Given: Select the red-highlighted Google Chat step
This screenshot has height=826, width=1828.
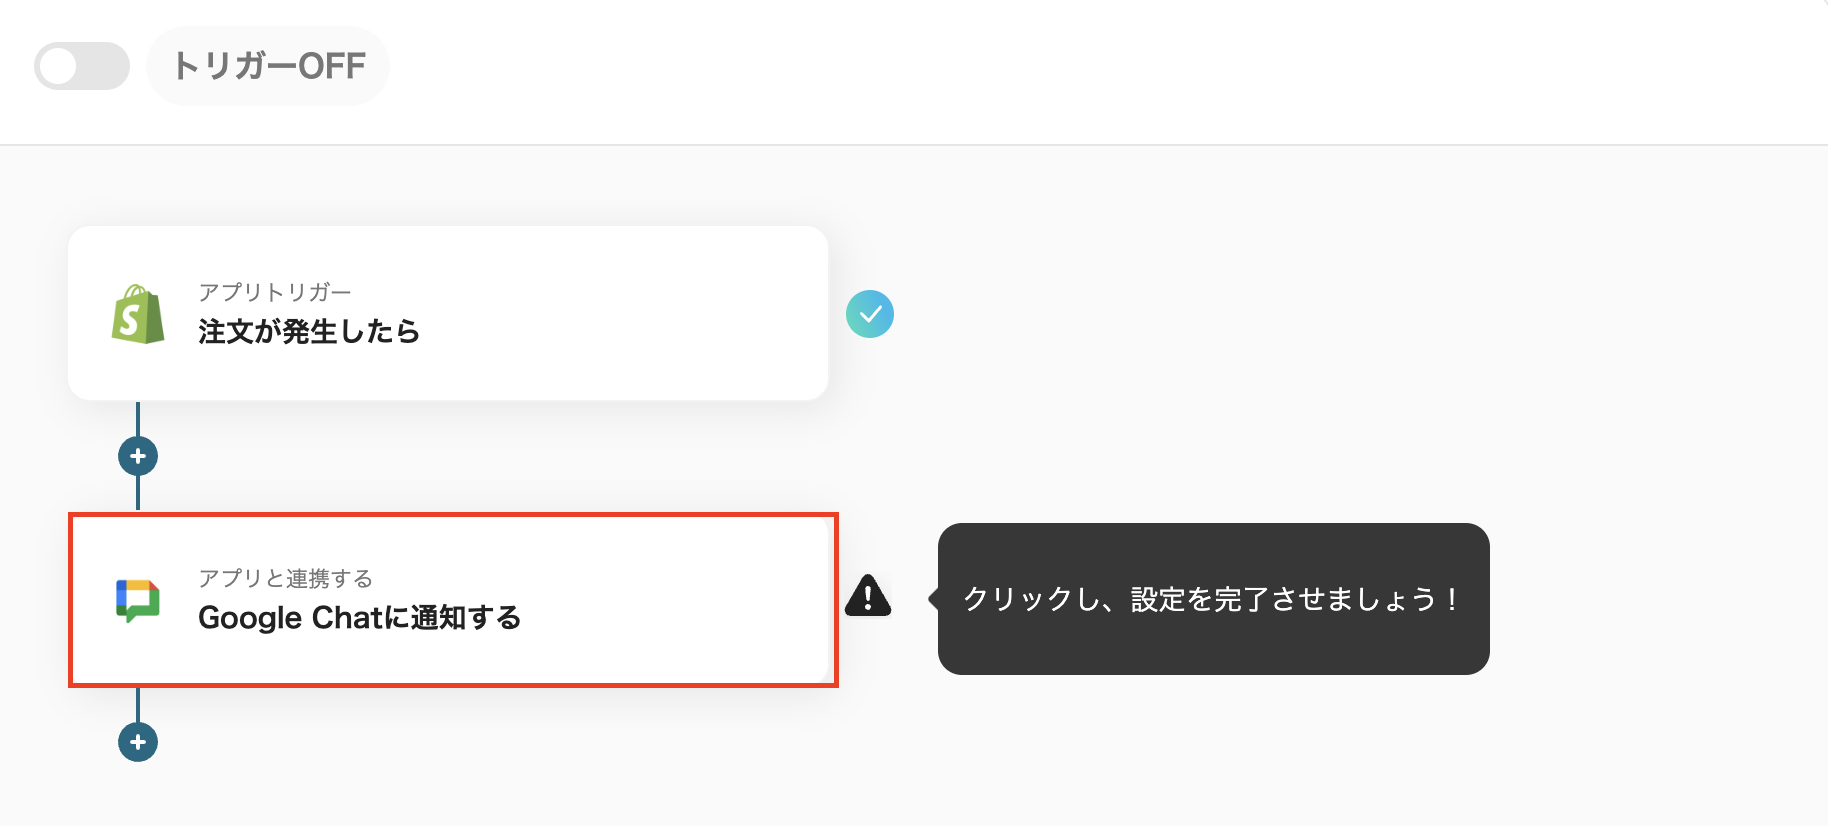Looking at the screenshot, I should tap(450, 599).
